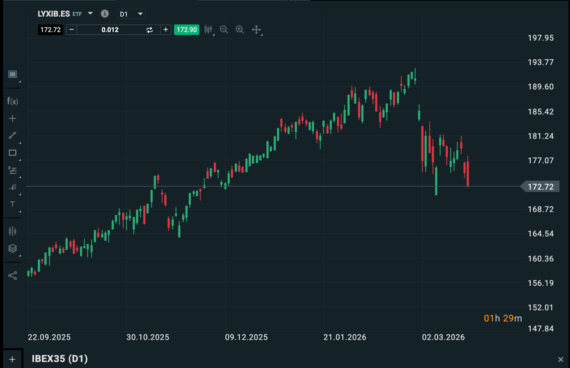
Task: Click the 21.01.2026 date axis label
Action: click(345, 337)
